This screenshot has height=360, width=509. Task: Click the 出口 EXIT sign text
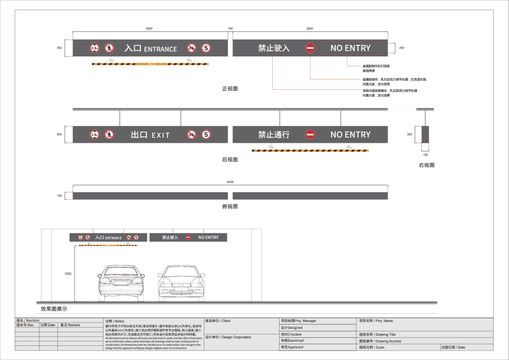(x=150, y=135)
